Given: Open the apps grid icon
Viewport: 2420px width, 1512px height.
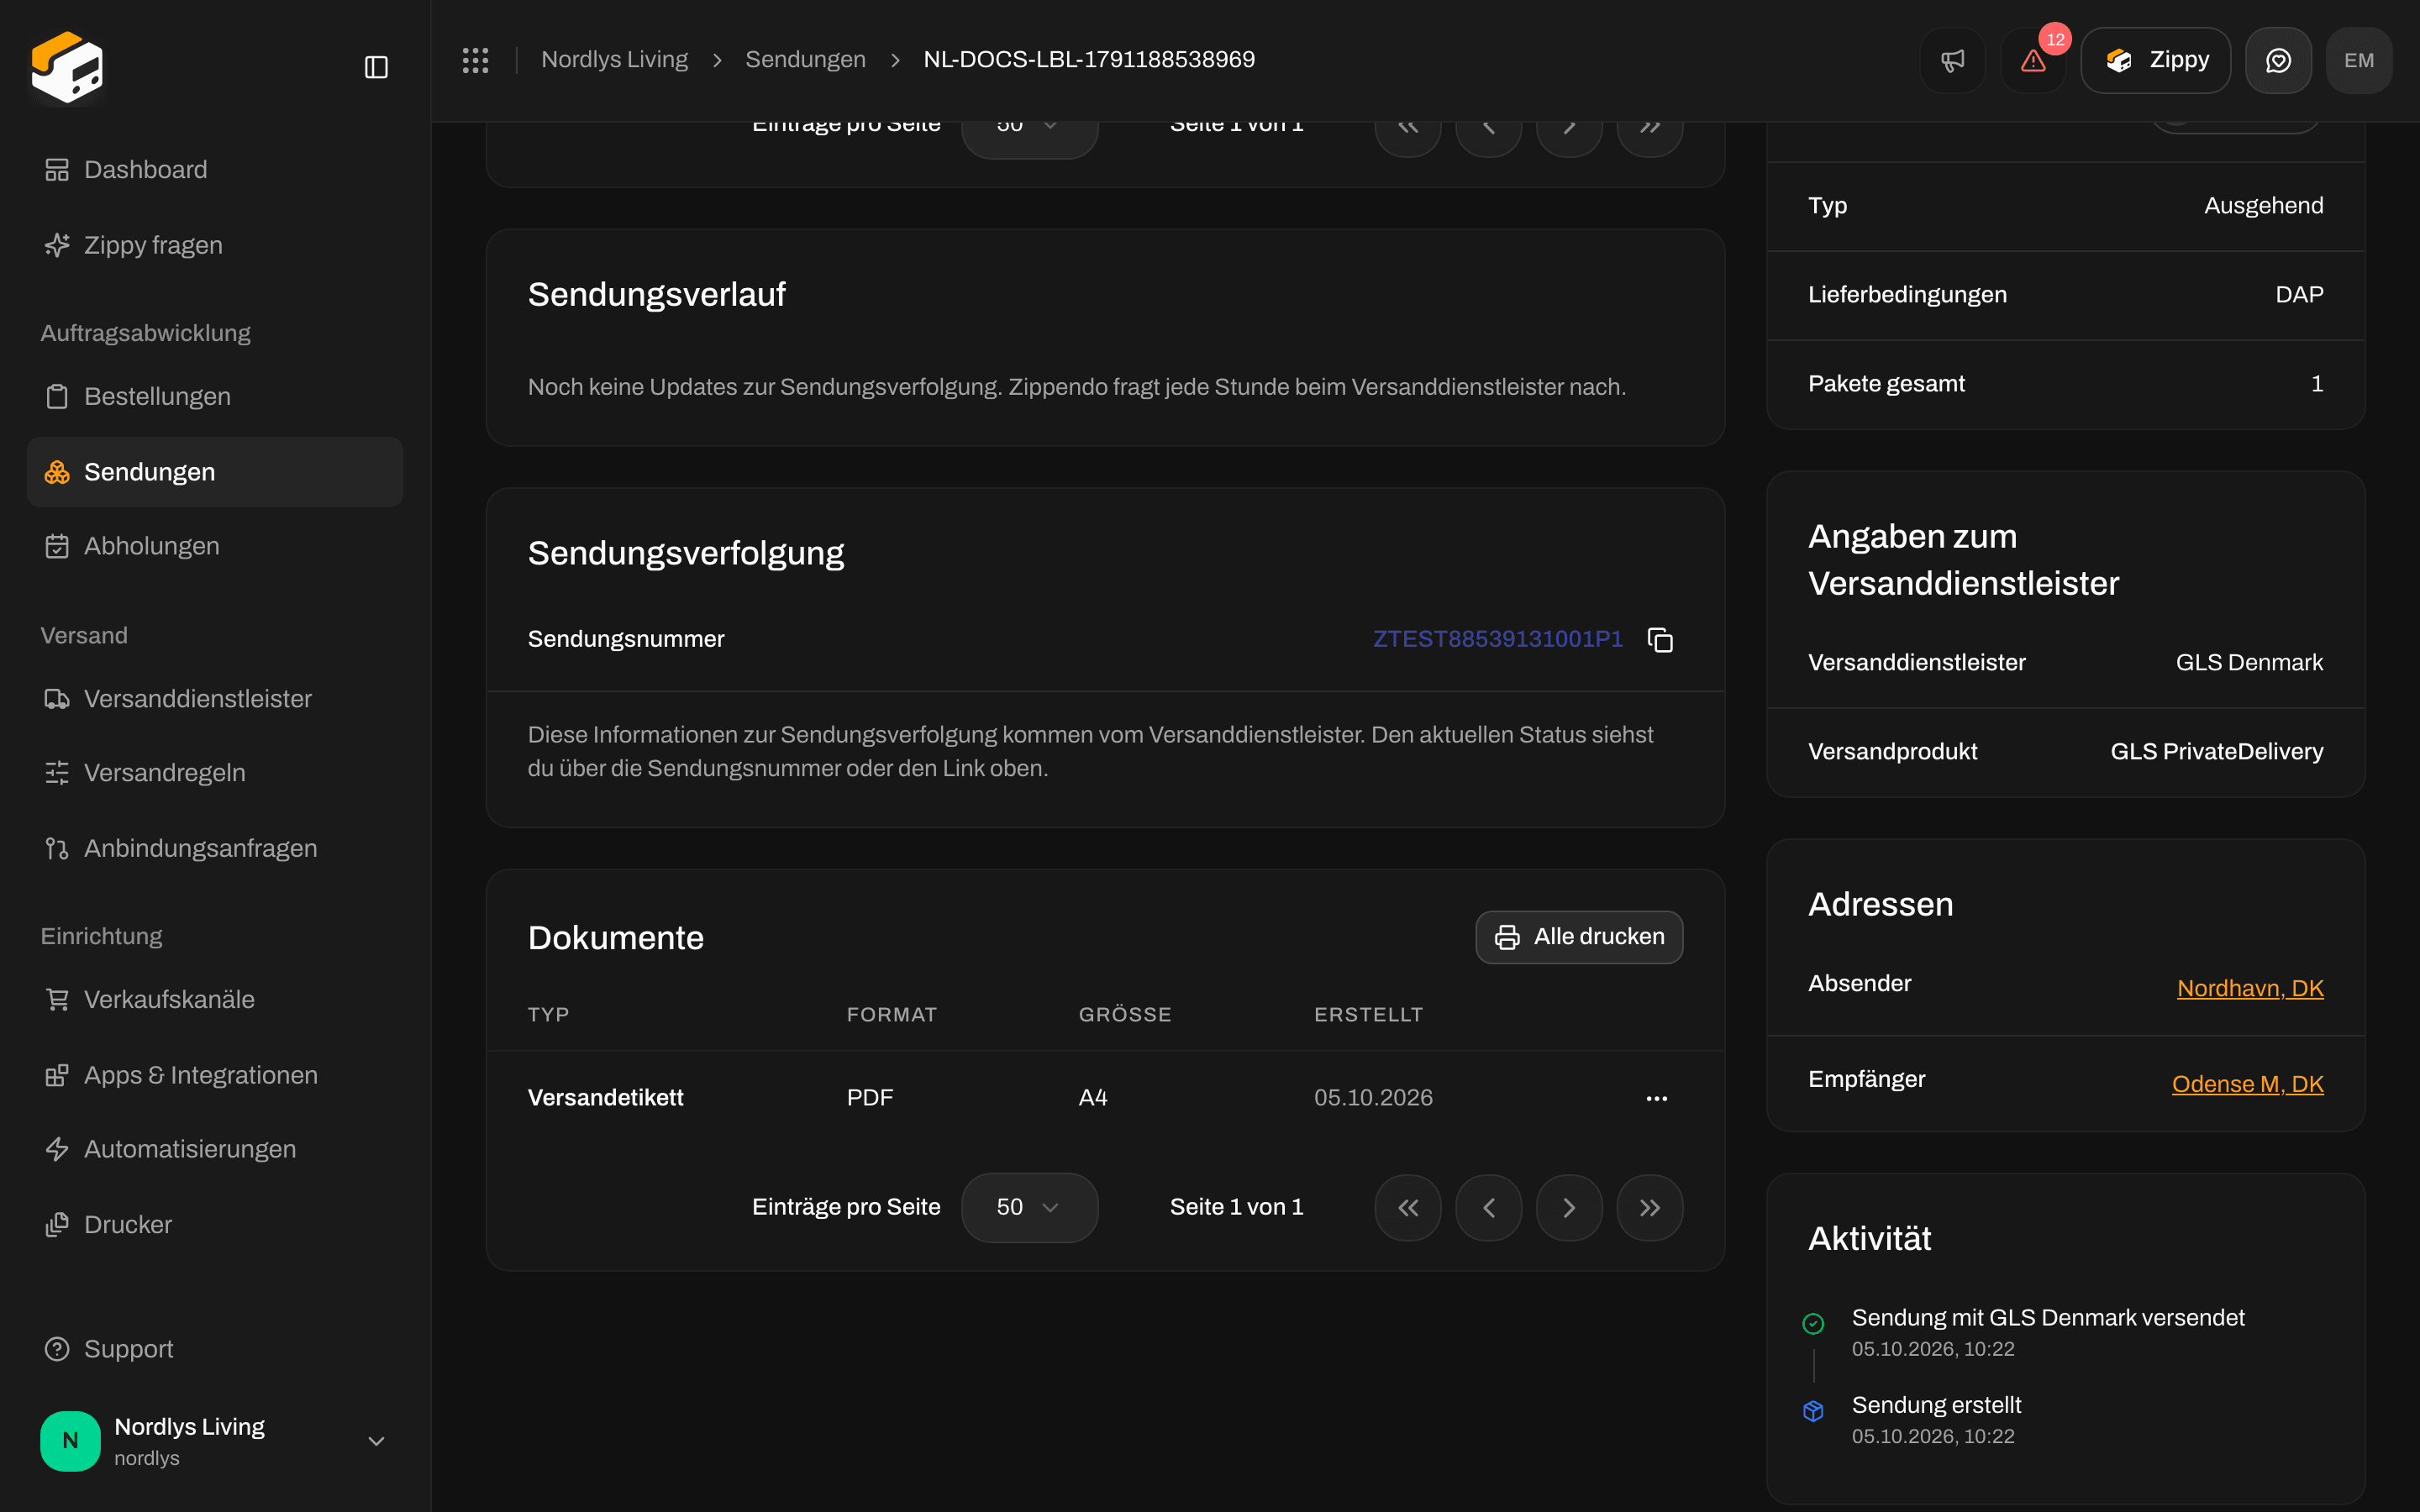Looking at the screenshot, I should pyautogui.click(x=475, y=60).
